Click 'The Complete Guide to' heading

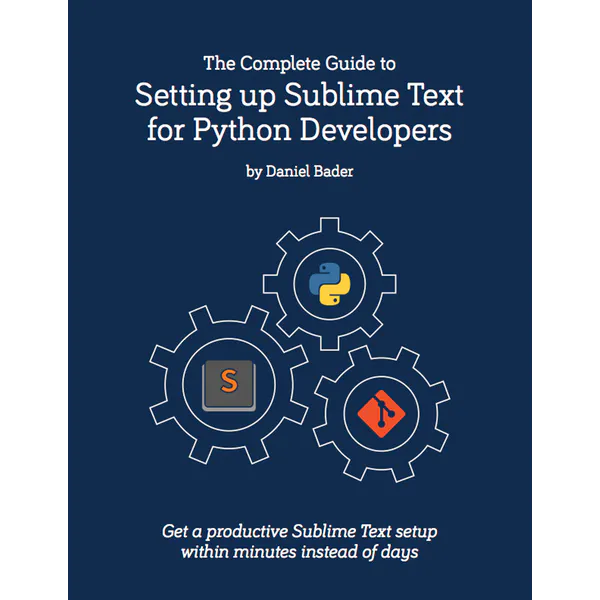click(299, 63)
